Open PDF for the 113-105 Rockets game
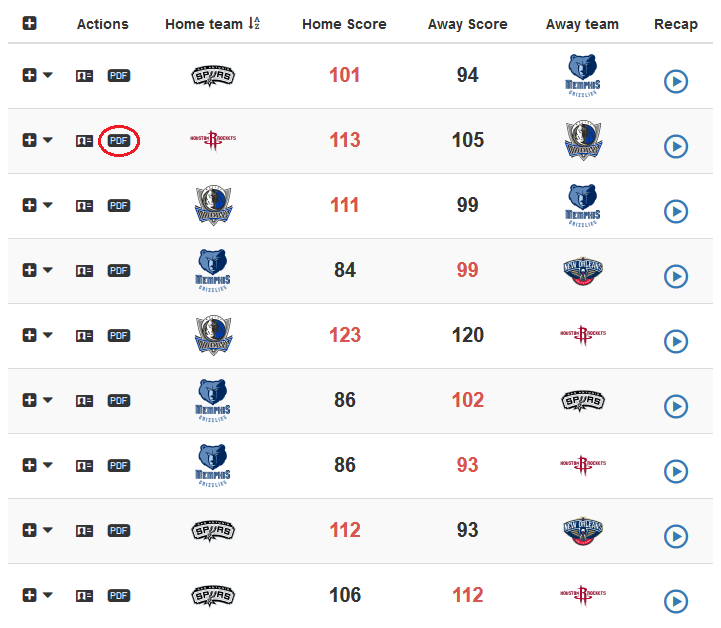This screenshot has height=628, width=721. tap(119, 141)
